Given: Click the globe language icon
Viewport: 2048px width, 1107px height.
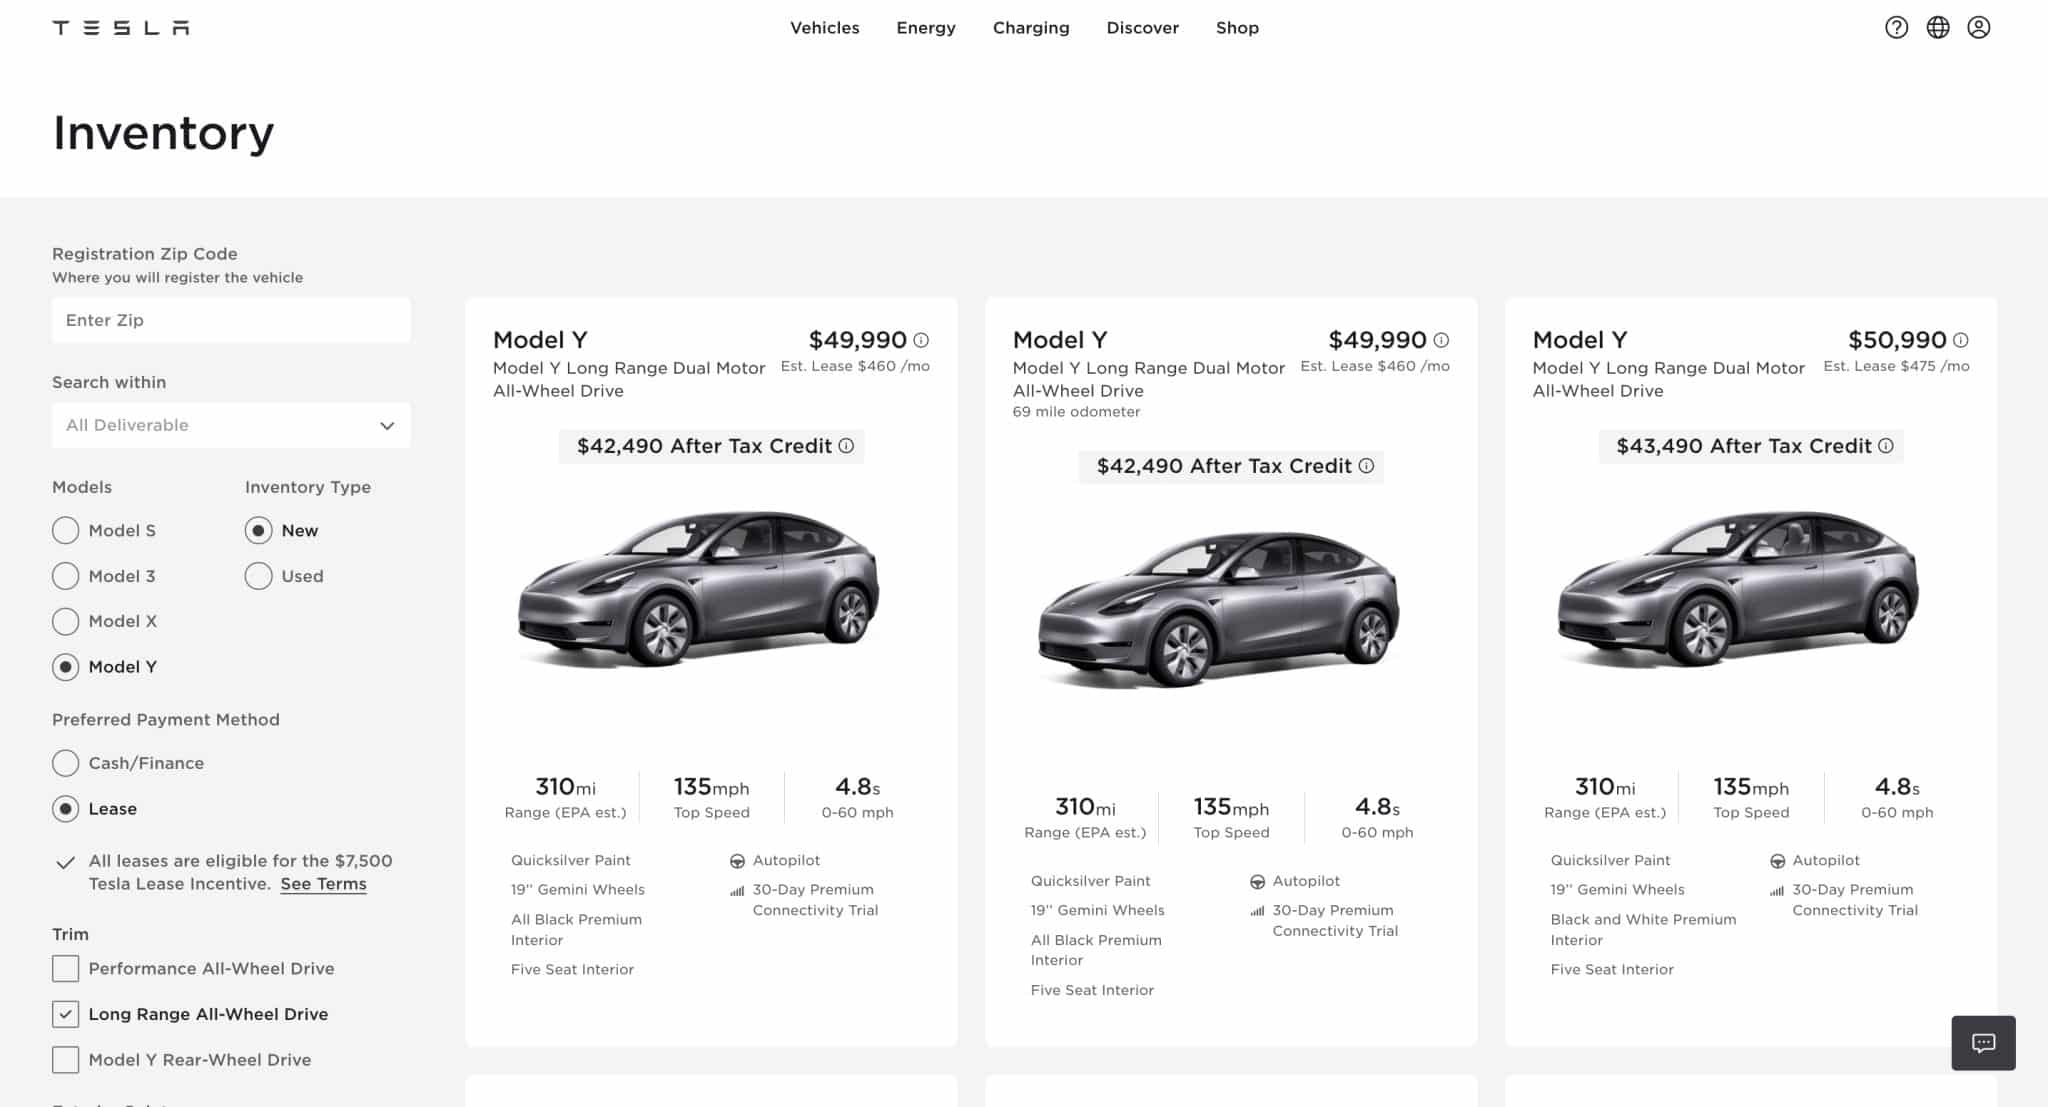Looking at the screenshot, I should coord(1938,27).
